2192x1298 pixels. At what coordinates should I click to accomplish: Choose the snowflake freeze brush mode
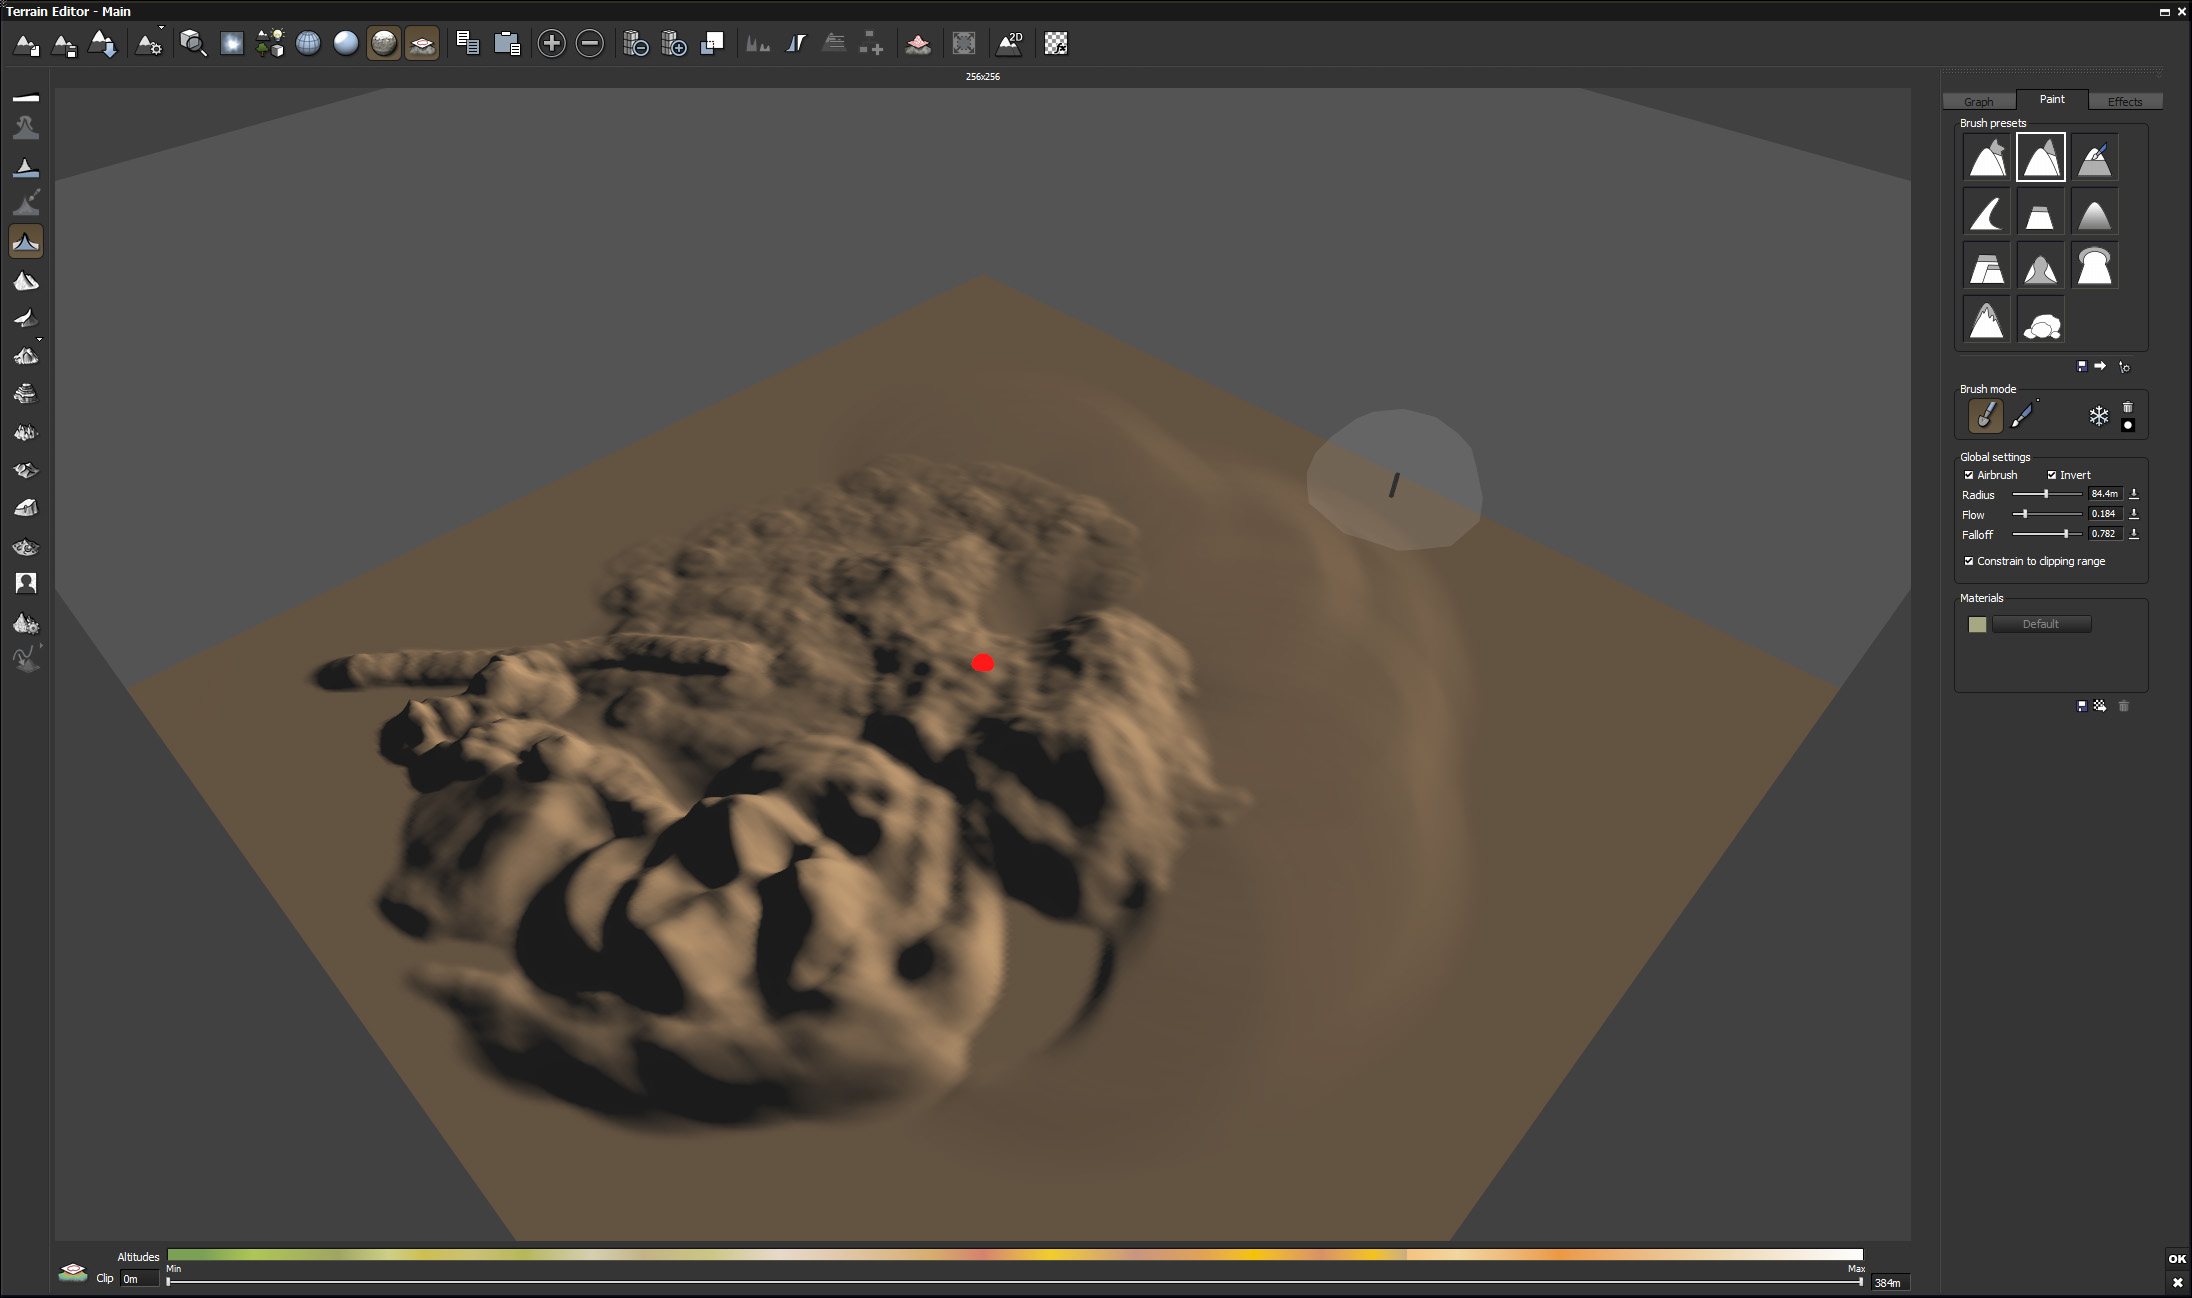click(x=2098, y=416)
